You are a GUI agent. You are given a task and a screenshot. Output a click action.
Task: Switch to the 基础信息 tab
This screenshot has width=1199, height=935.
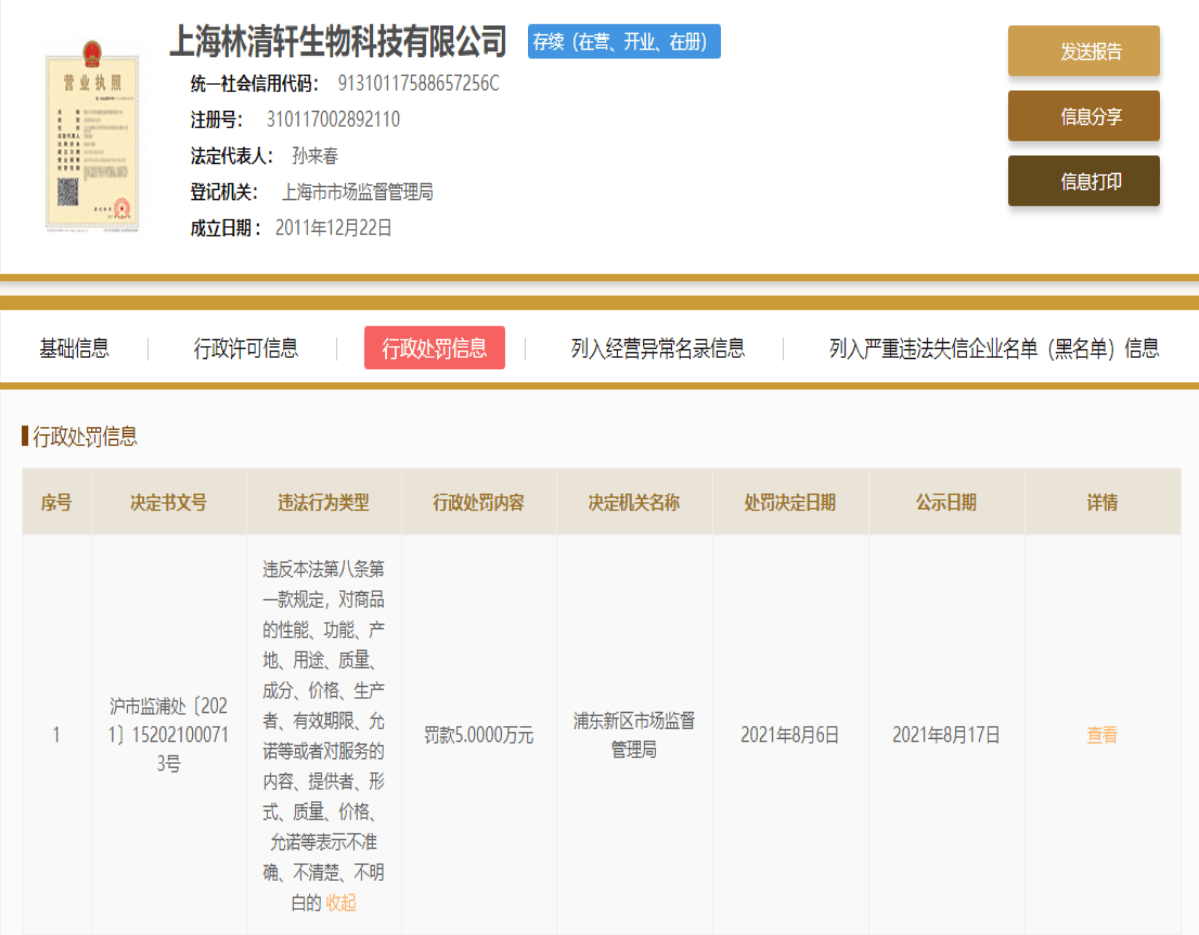tap(74, 348)
